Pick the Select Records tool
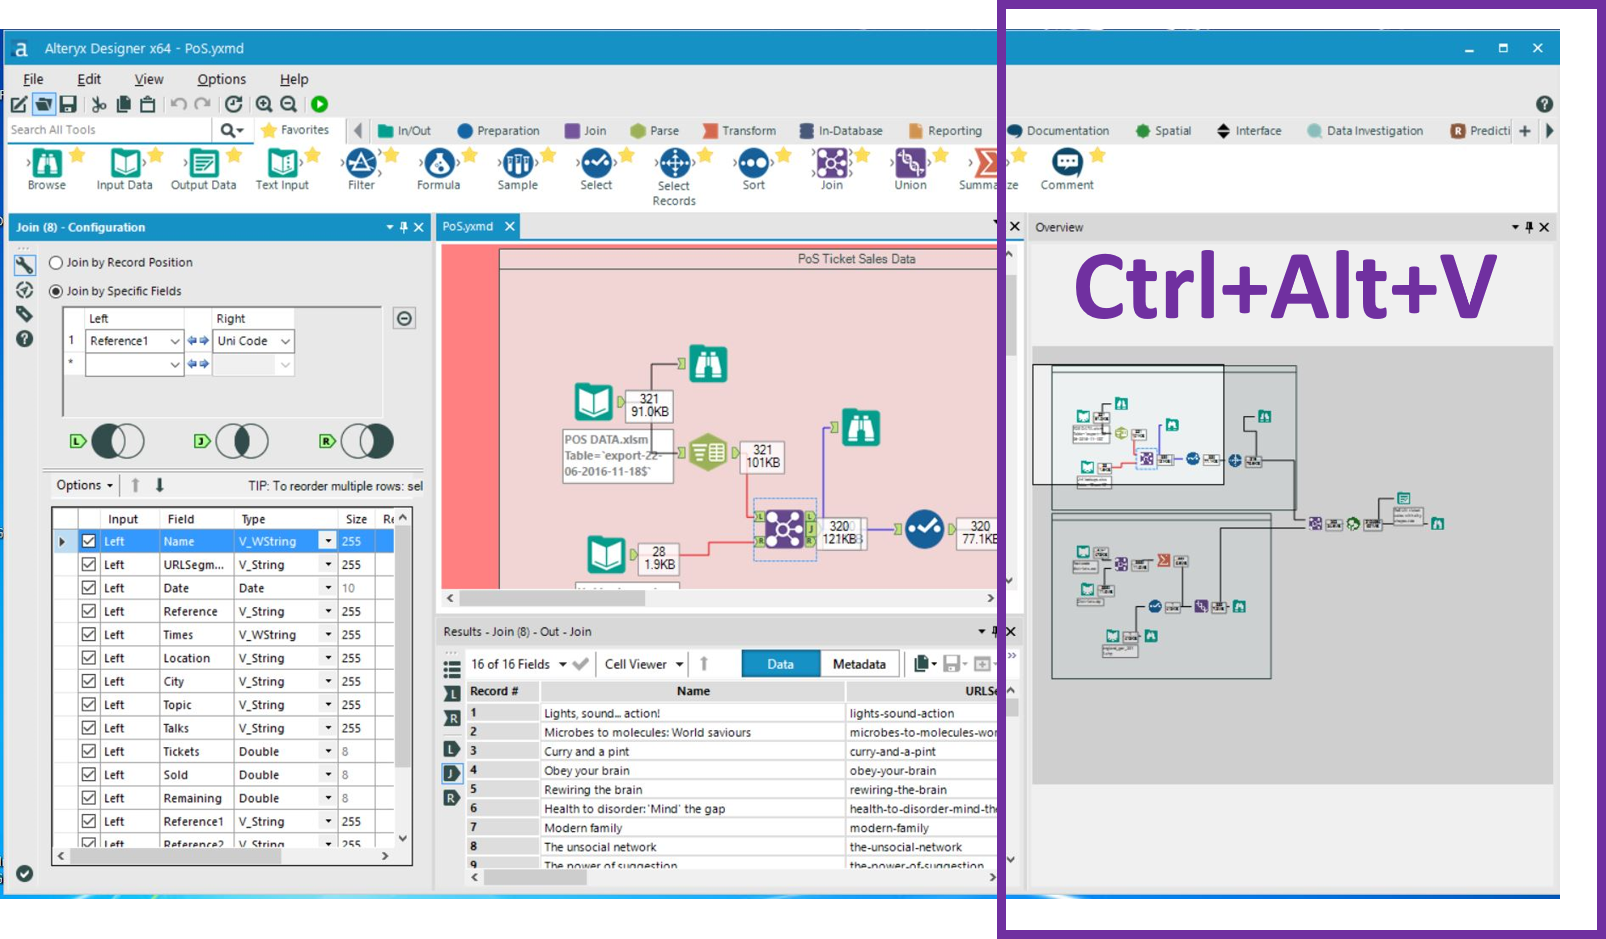Screen dimensions: 1606x939 (675, 163)
